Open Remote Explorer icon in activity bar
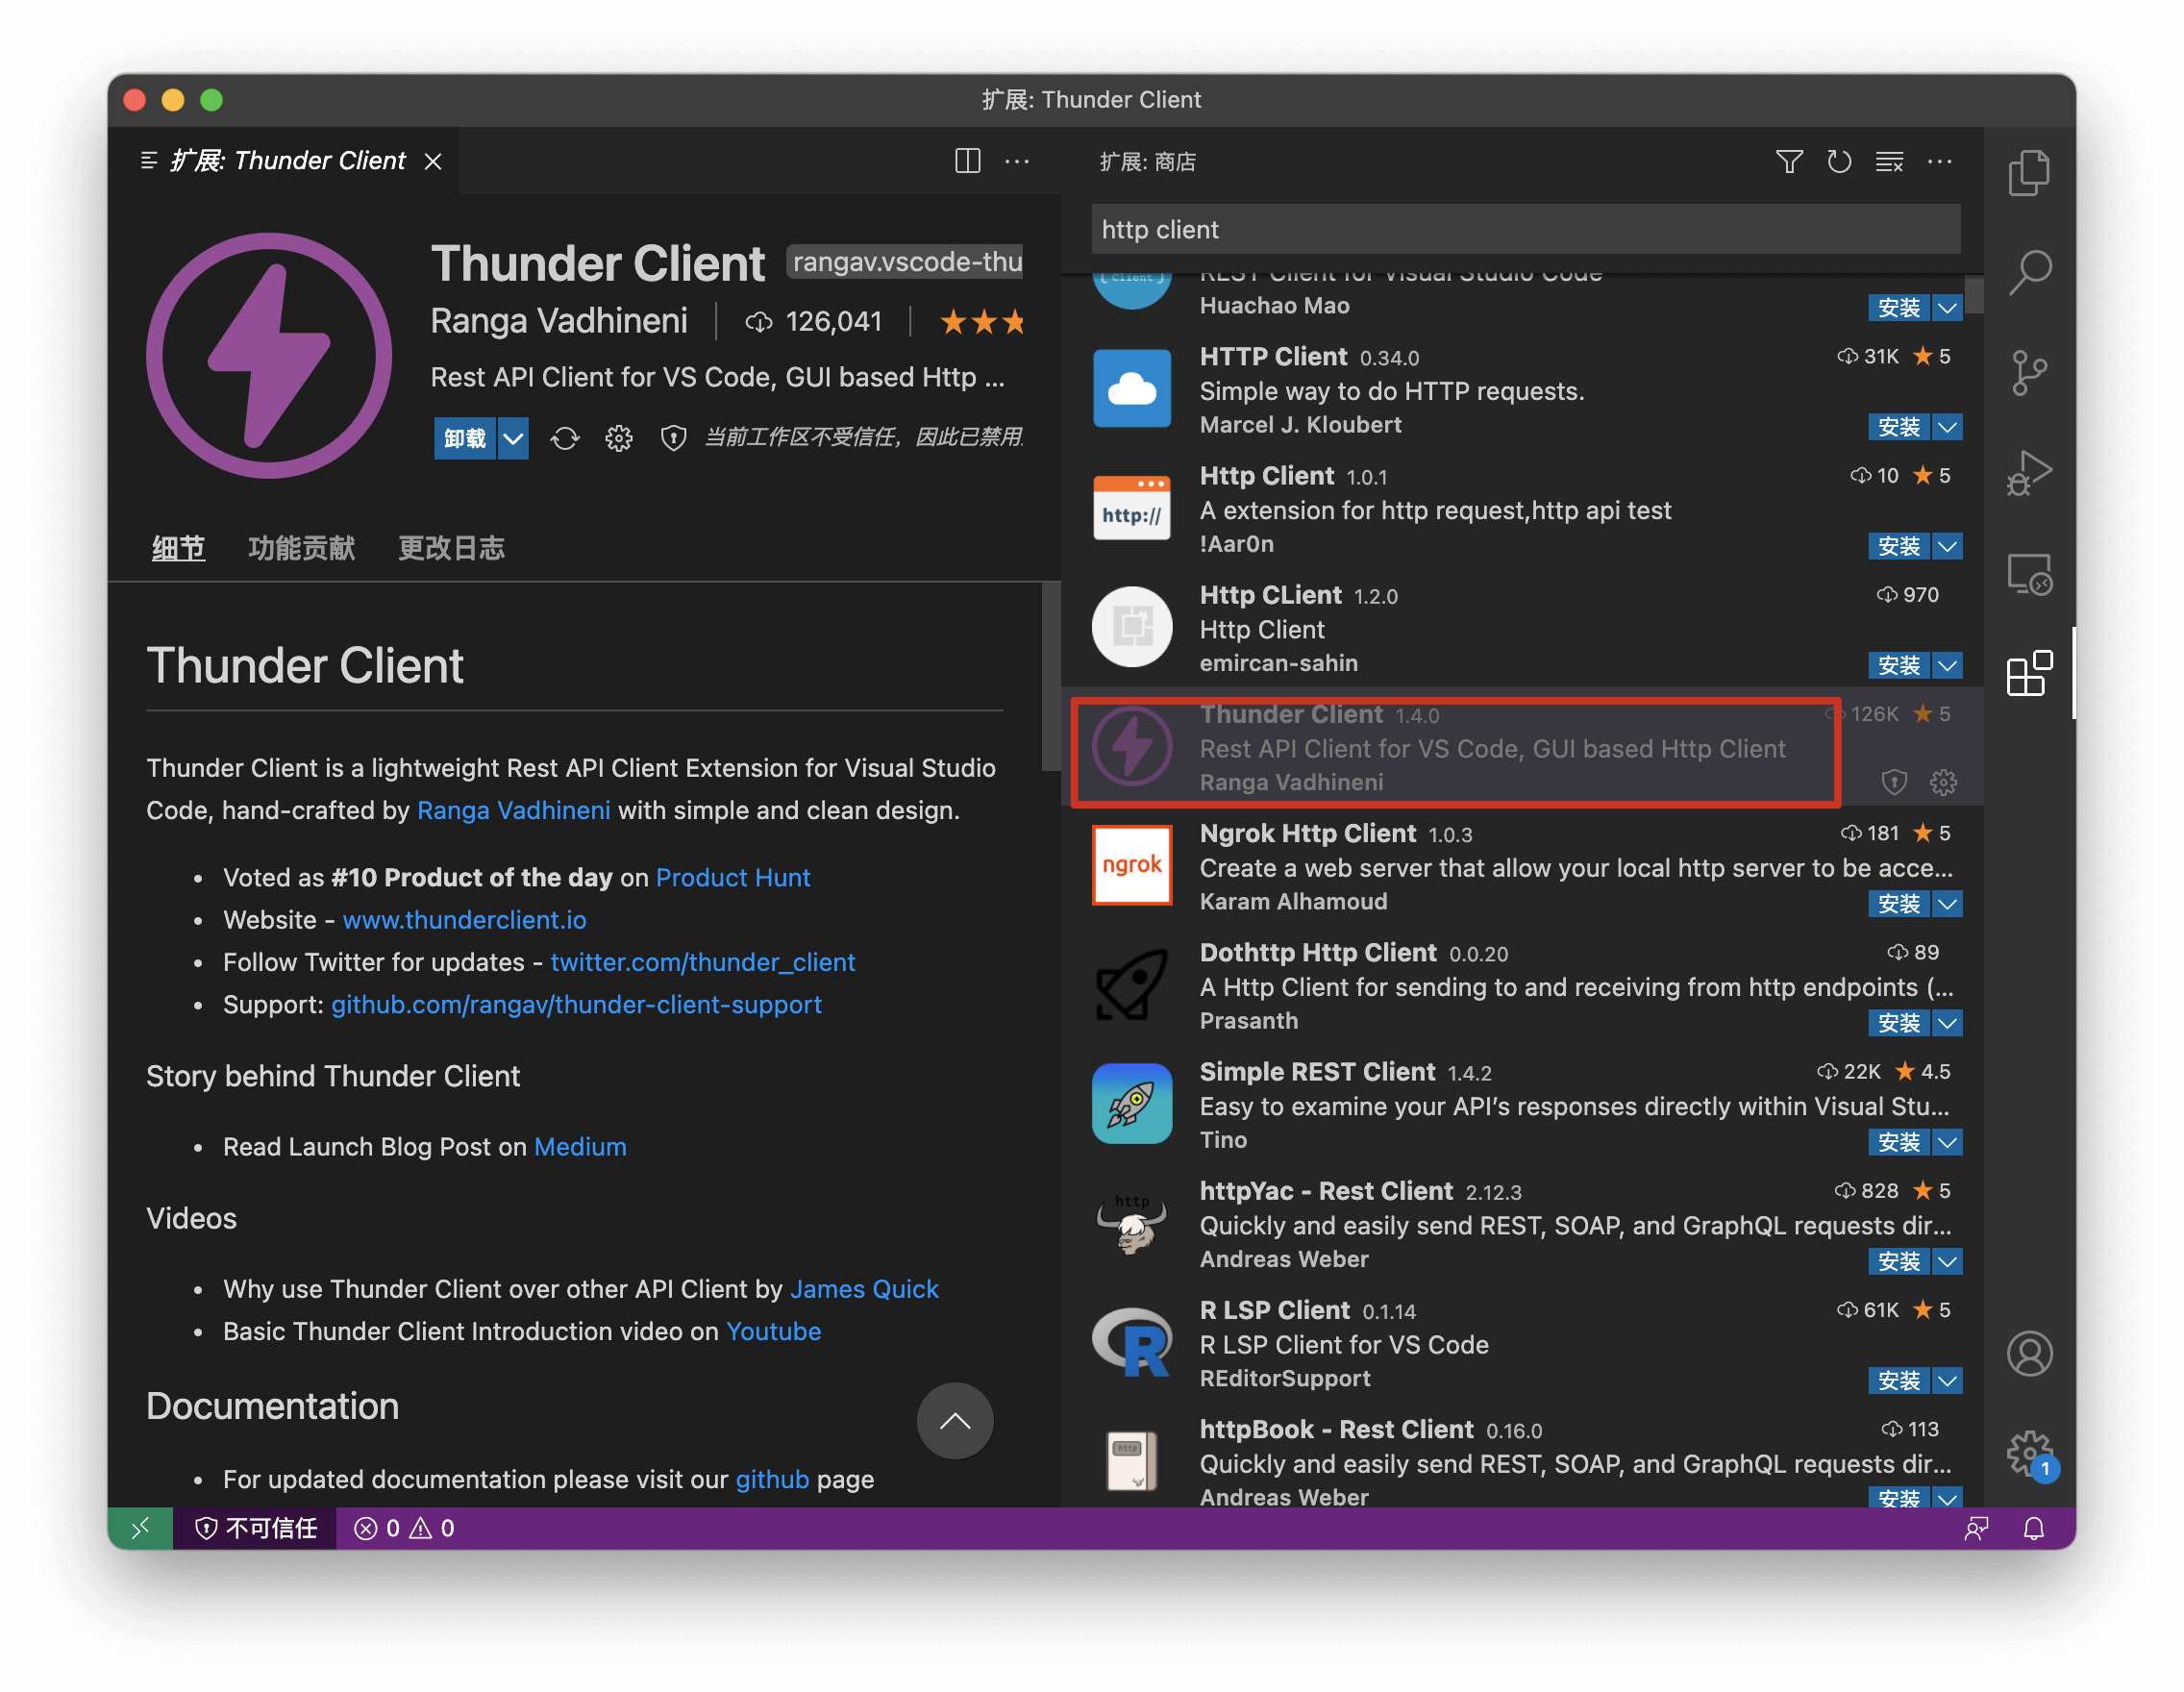The height and width of the screenshot is (1692, 2184). pyautogui.click(x=2028, y=574)
